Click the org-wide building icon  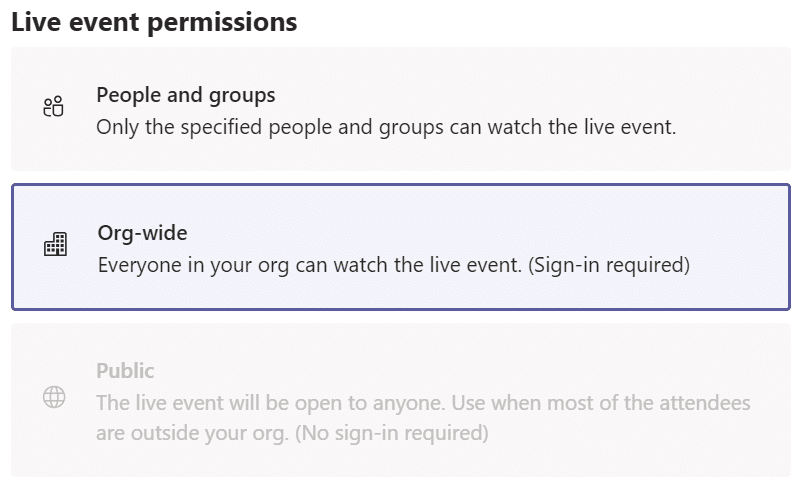[x=55, y=244]
